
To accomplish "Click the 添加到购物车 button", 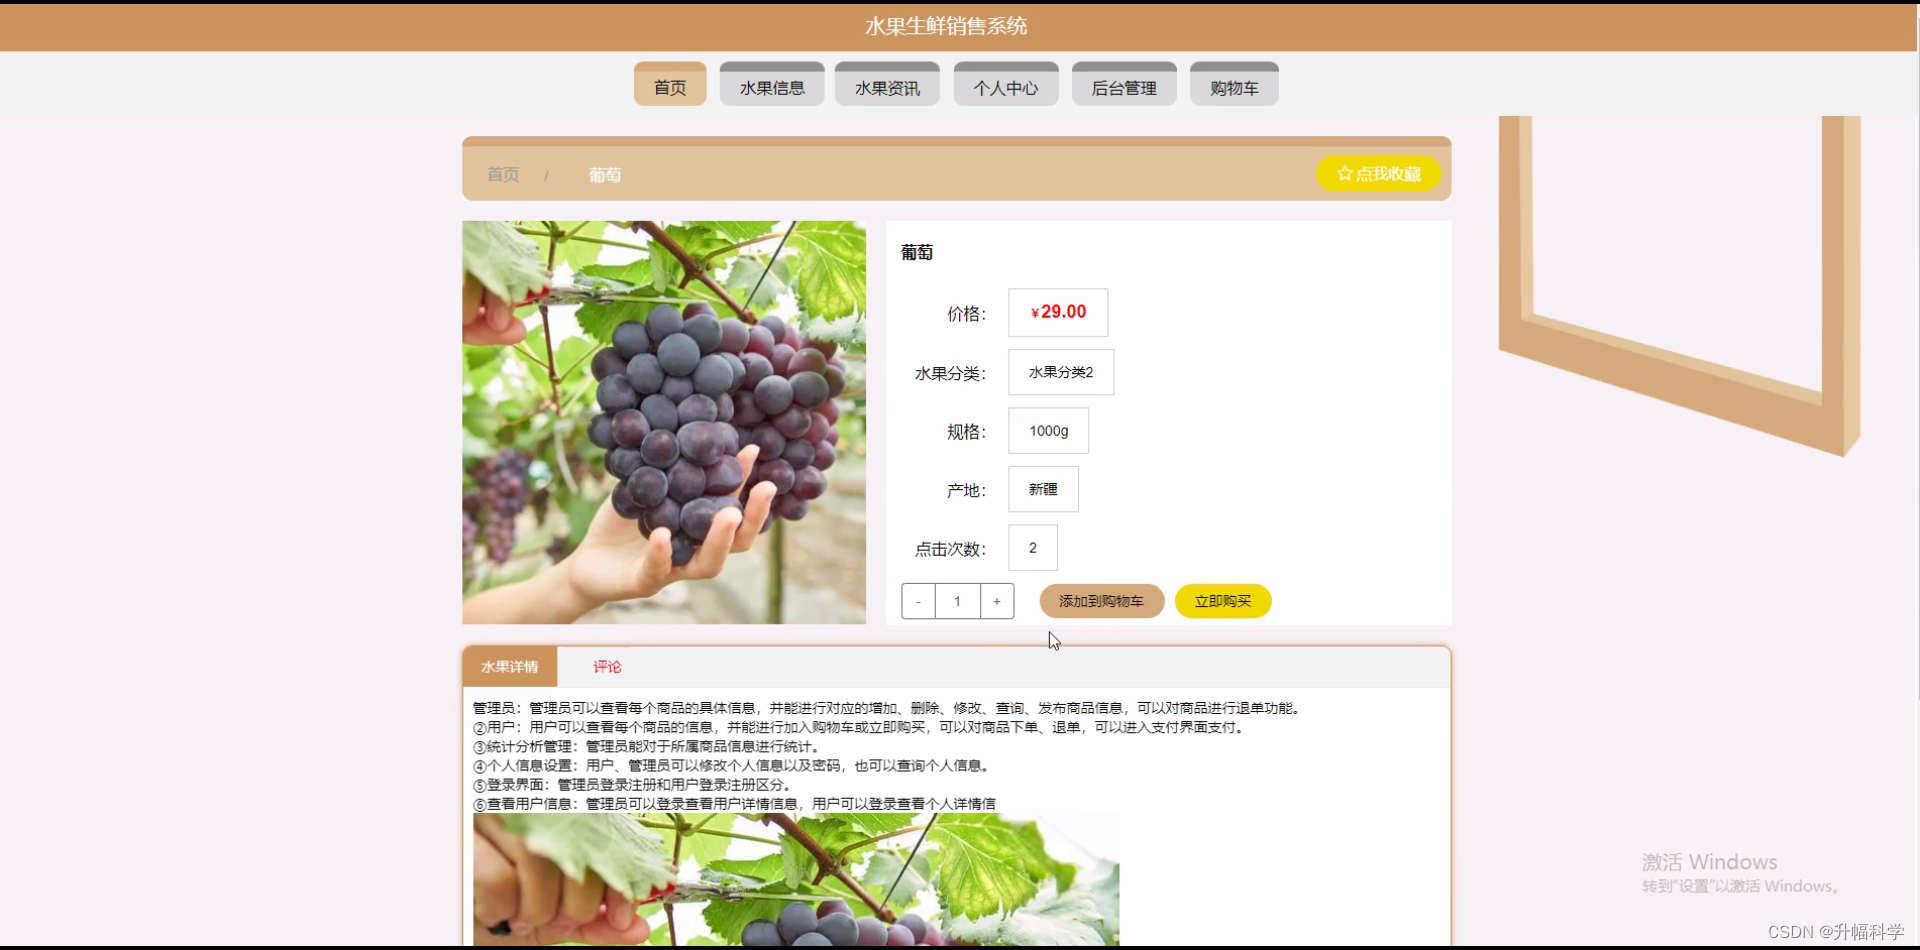I will tap(1101, 601).
